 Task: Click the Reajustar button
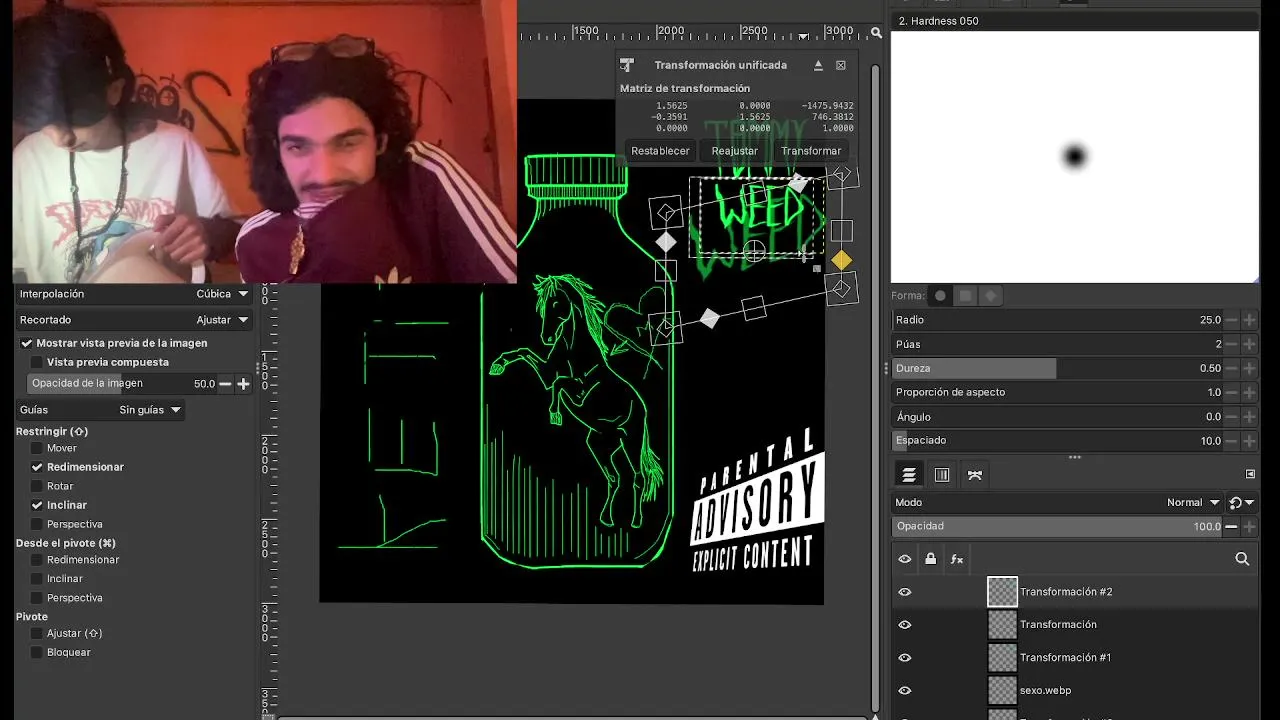tap(735, 151)
